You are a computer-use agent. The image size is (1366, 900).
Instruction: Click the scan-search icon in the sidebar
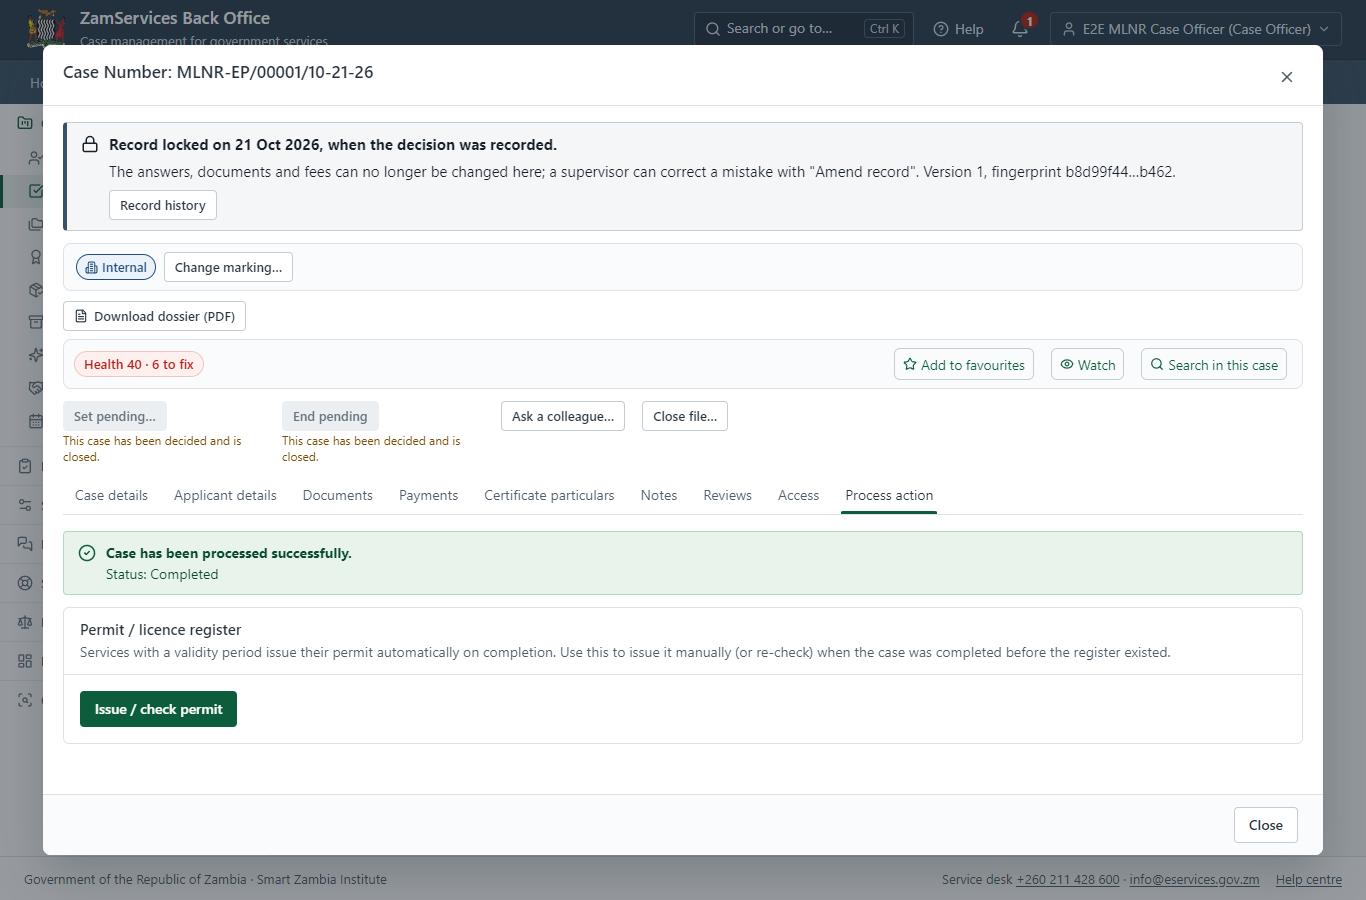tap(25, 700)
